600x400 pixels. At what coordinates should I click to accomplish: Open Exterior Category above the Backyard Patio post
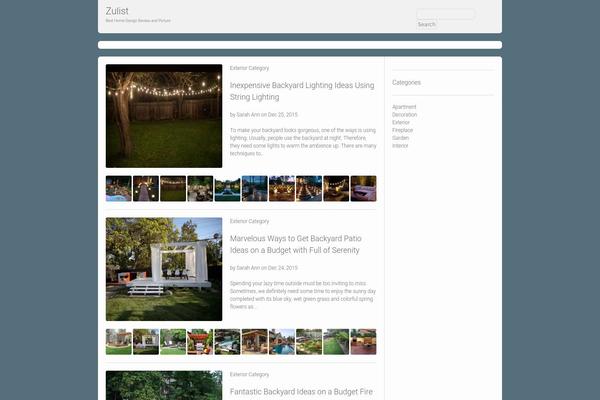[249, 221]
